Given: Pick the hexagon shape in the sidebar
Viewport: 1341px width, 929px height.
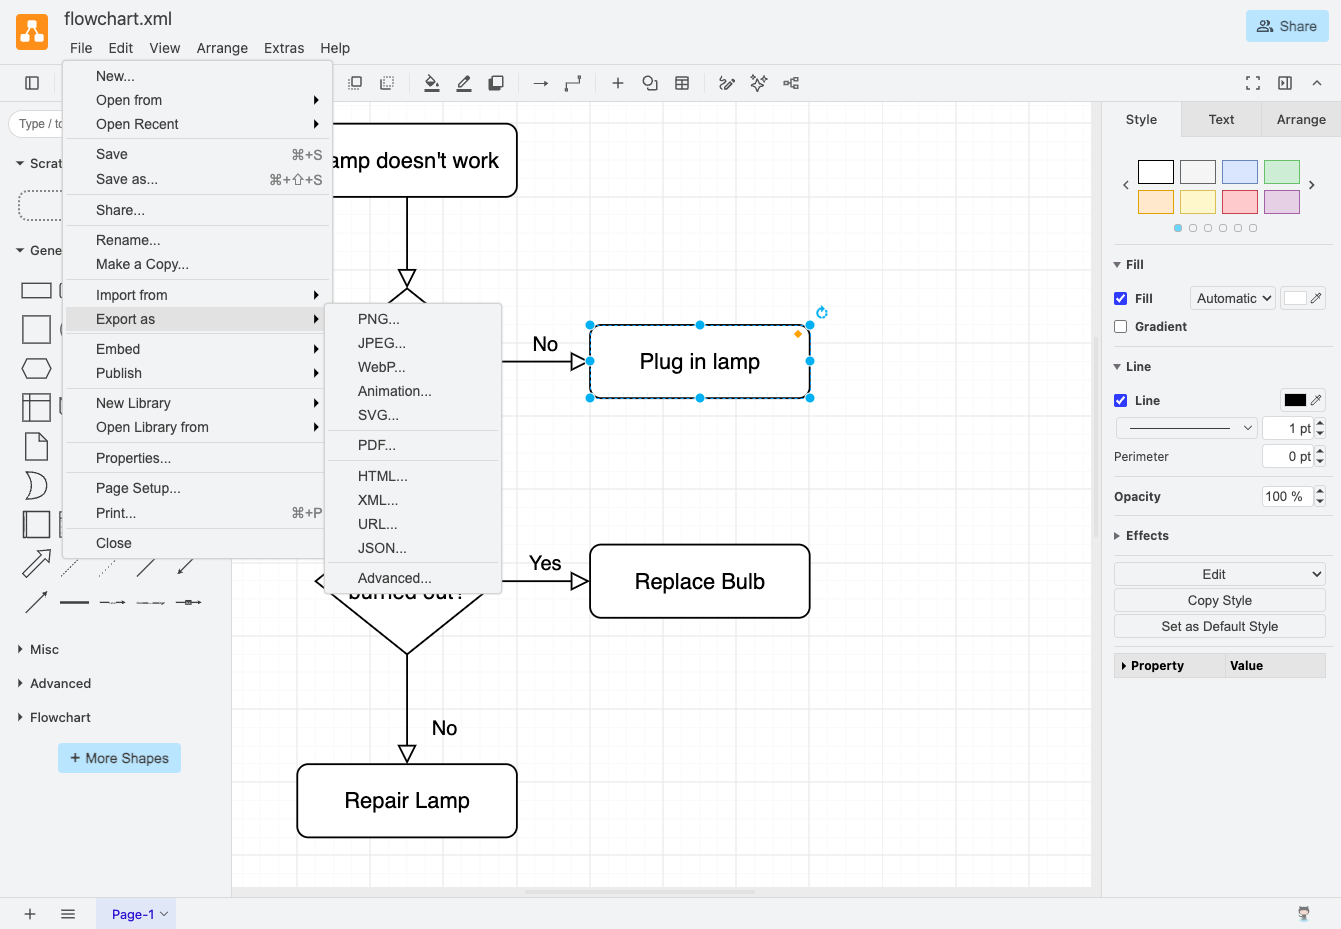Looking at the screenshot, I should click(x=36, y=369).
